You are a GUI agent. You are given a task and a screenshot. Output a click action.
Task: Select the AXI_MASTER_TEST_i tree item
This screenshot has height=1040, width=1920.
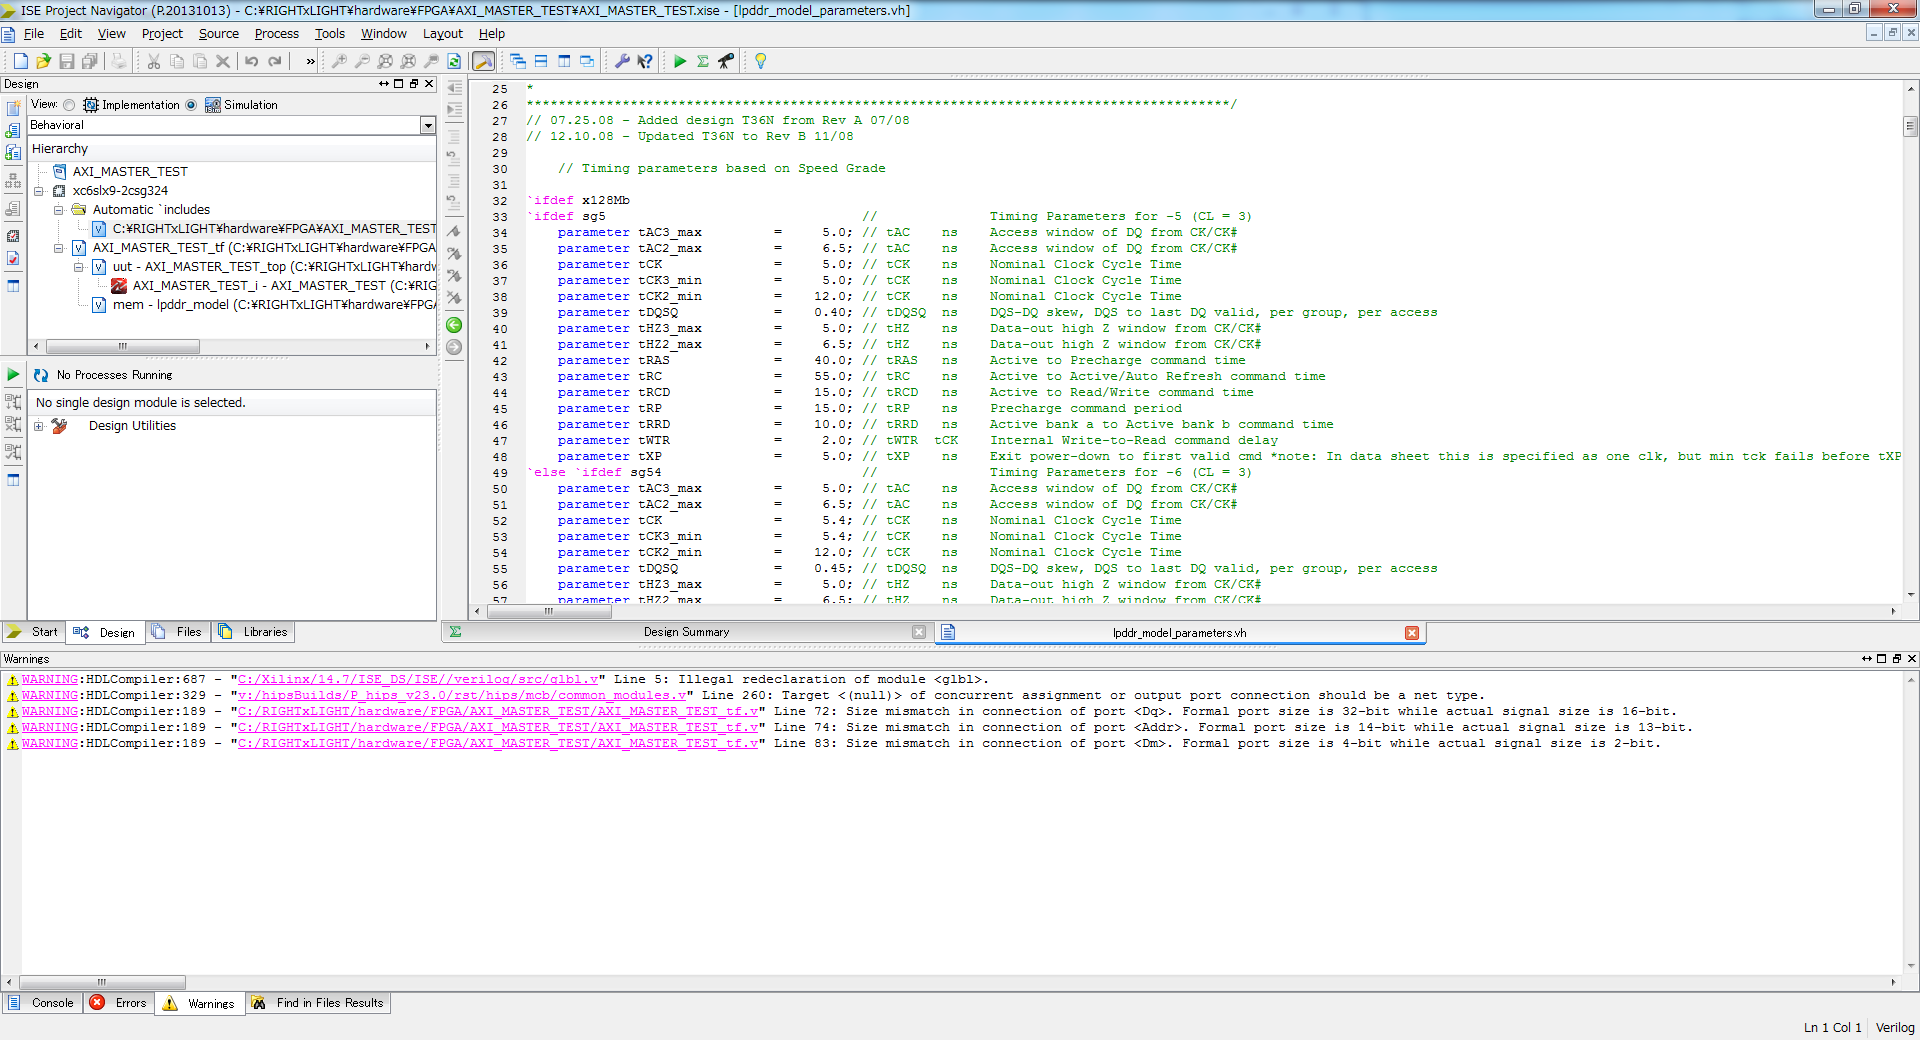pyautogui.click(x=274, y=286)
